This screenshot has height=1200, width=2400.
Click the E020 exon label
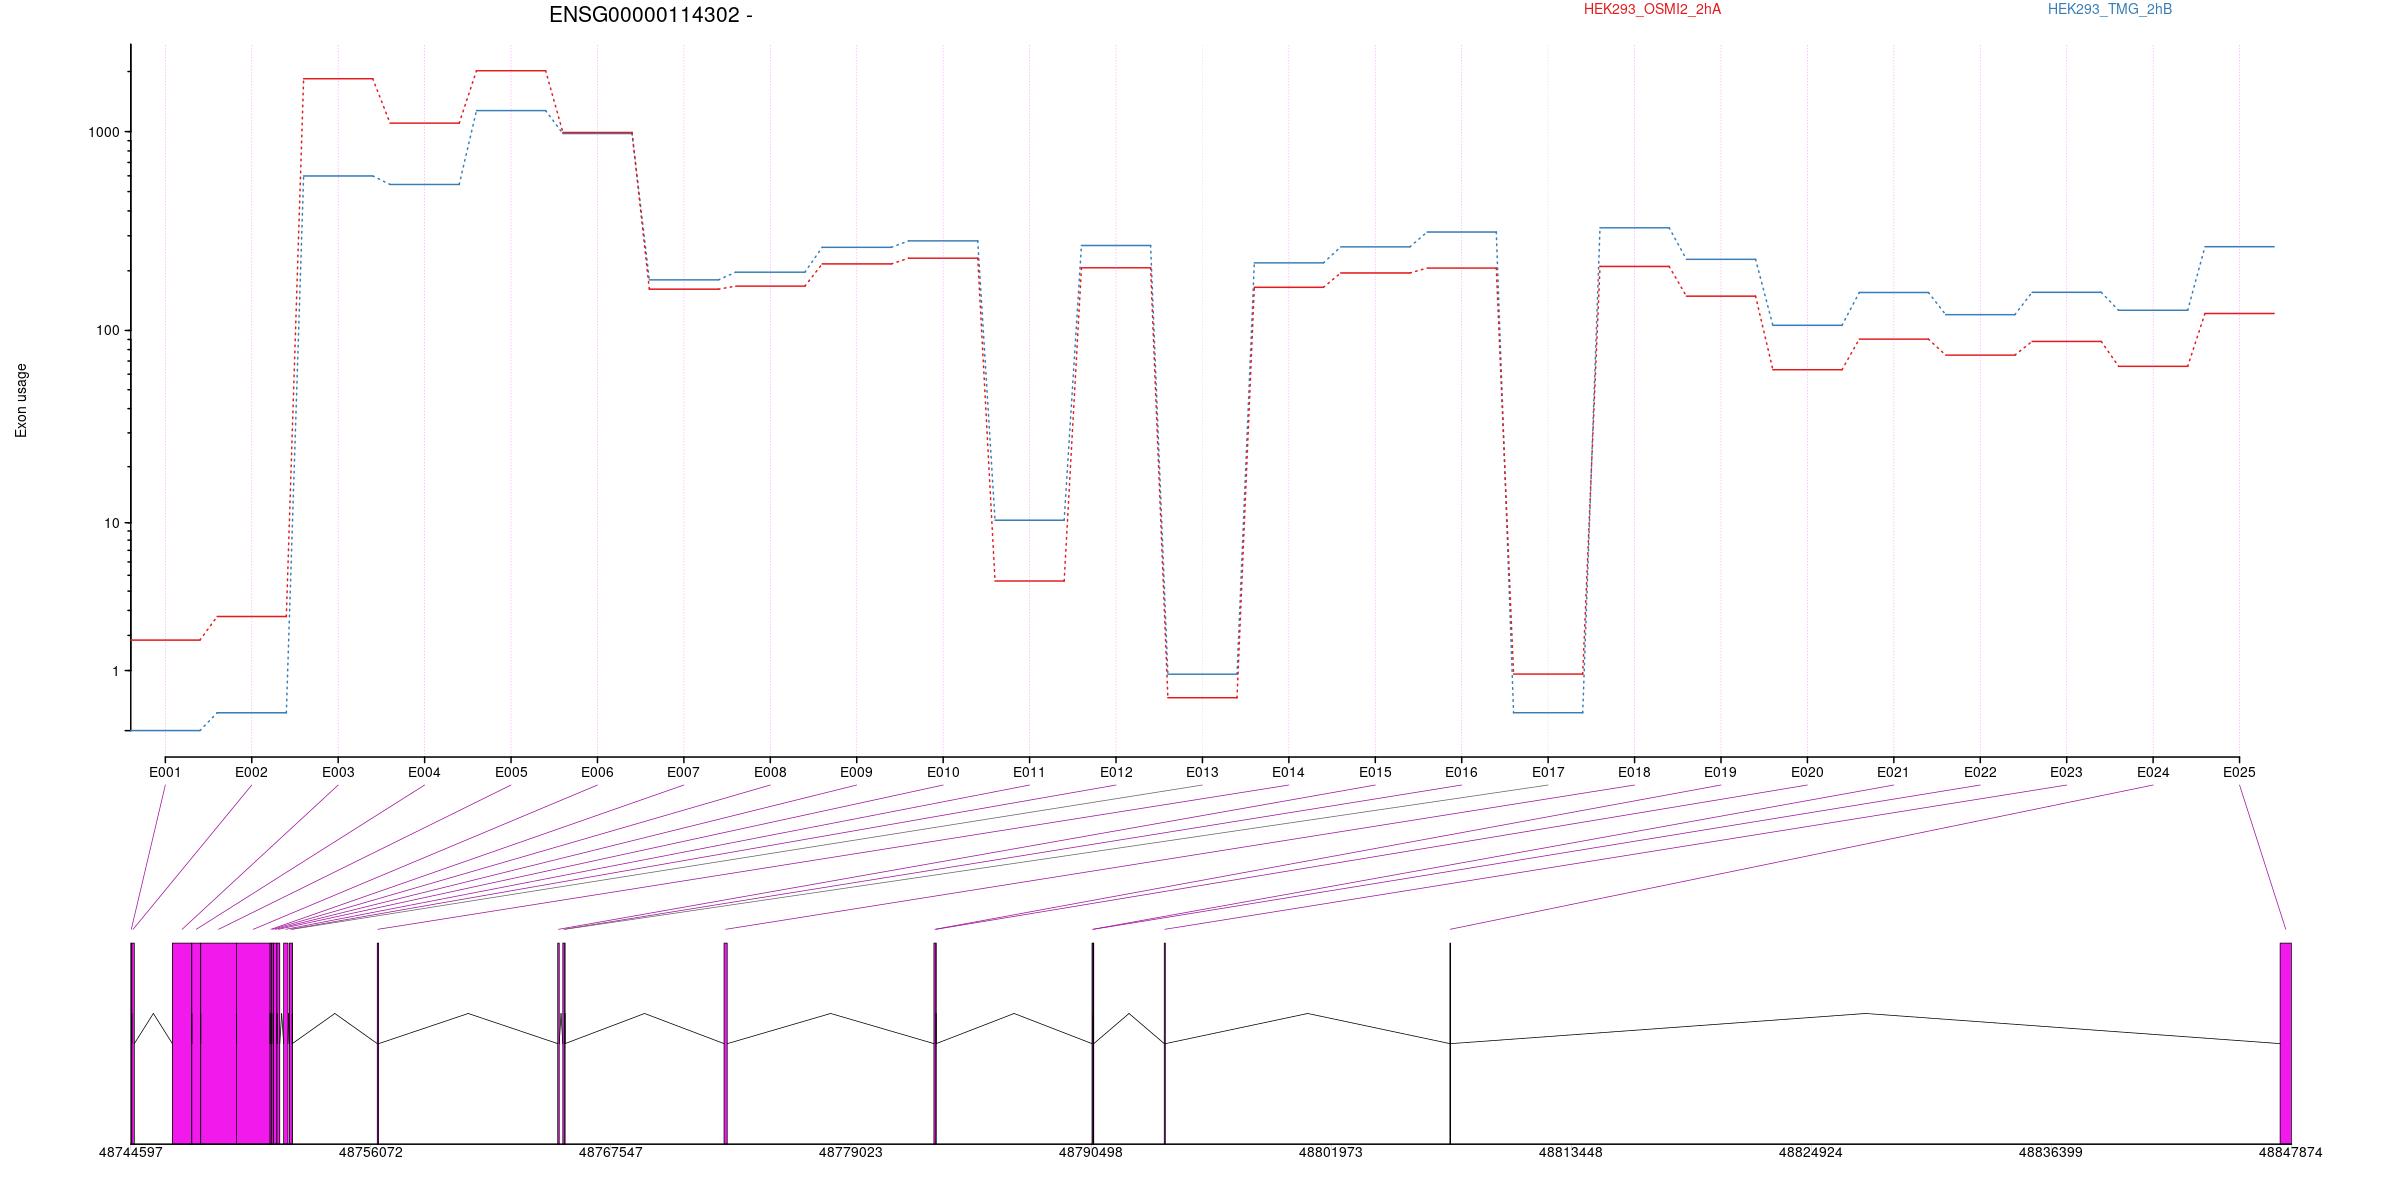[1807, 772]
